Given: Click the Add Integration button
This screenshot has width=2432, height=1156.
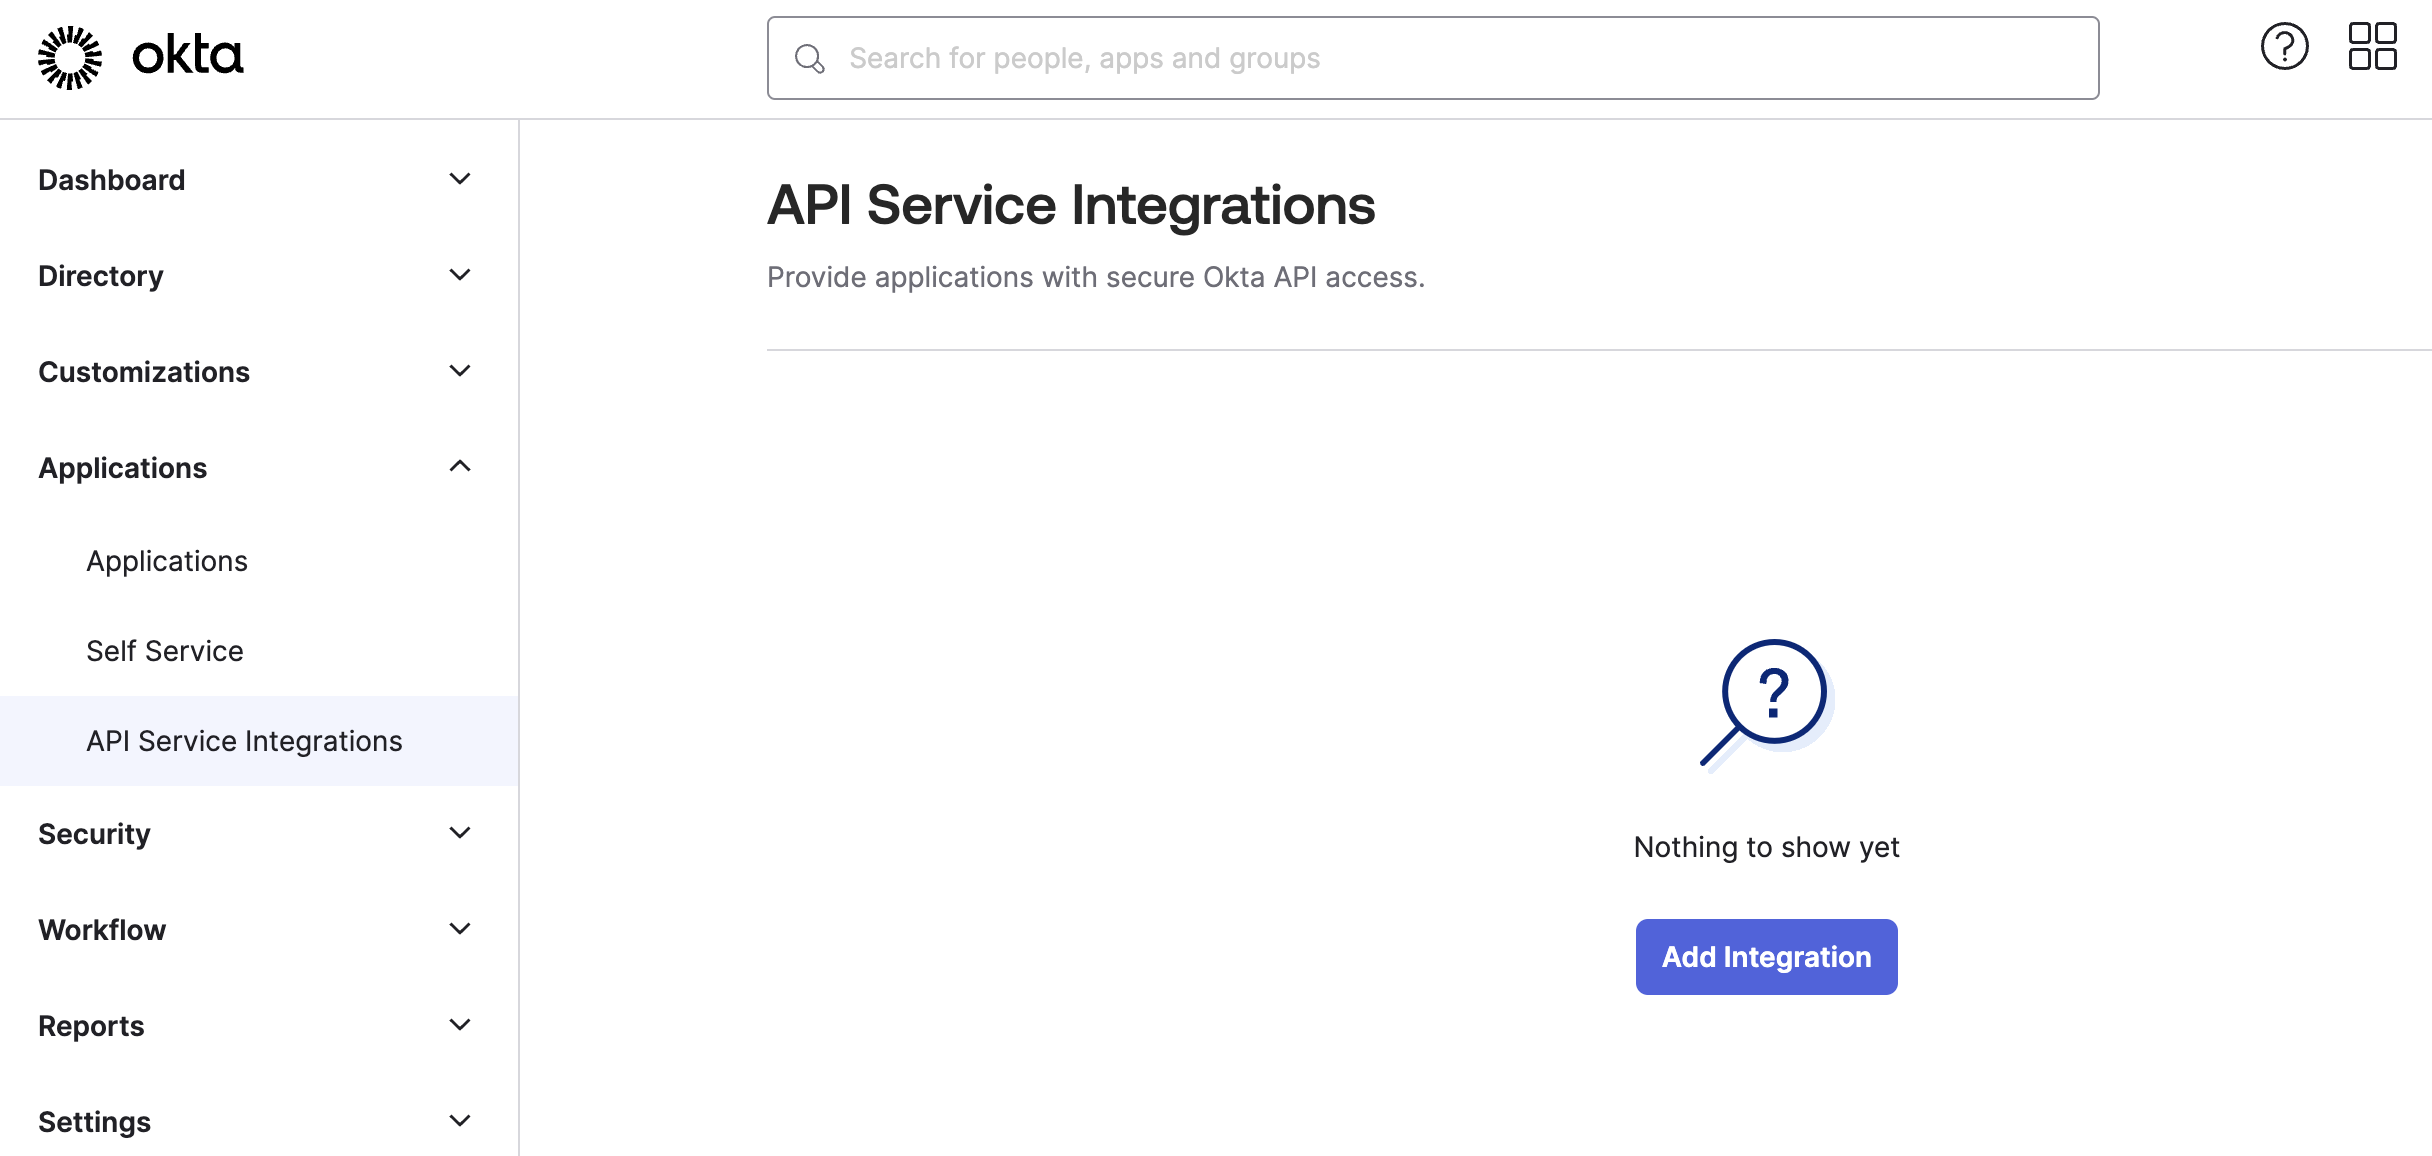Looking at the screenshot, I should [x=1766, y=957].
